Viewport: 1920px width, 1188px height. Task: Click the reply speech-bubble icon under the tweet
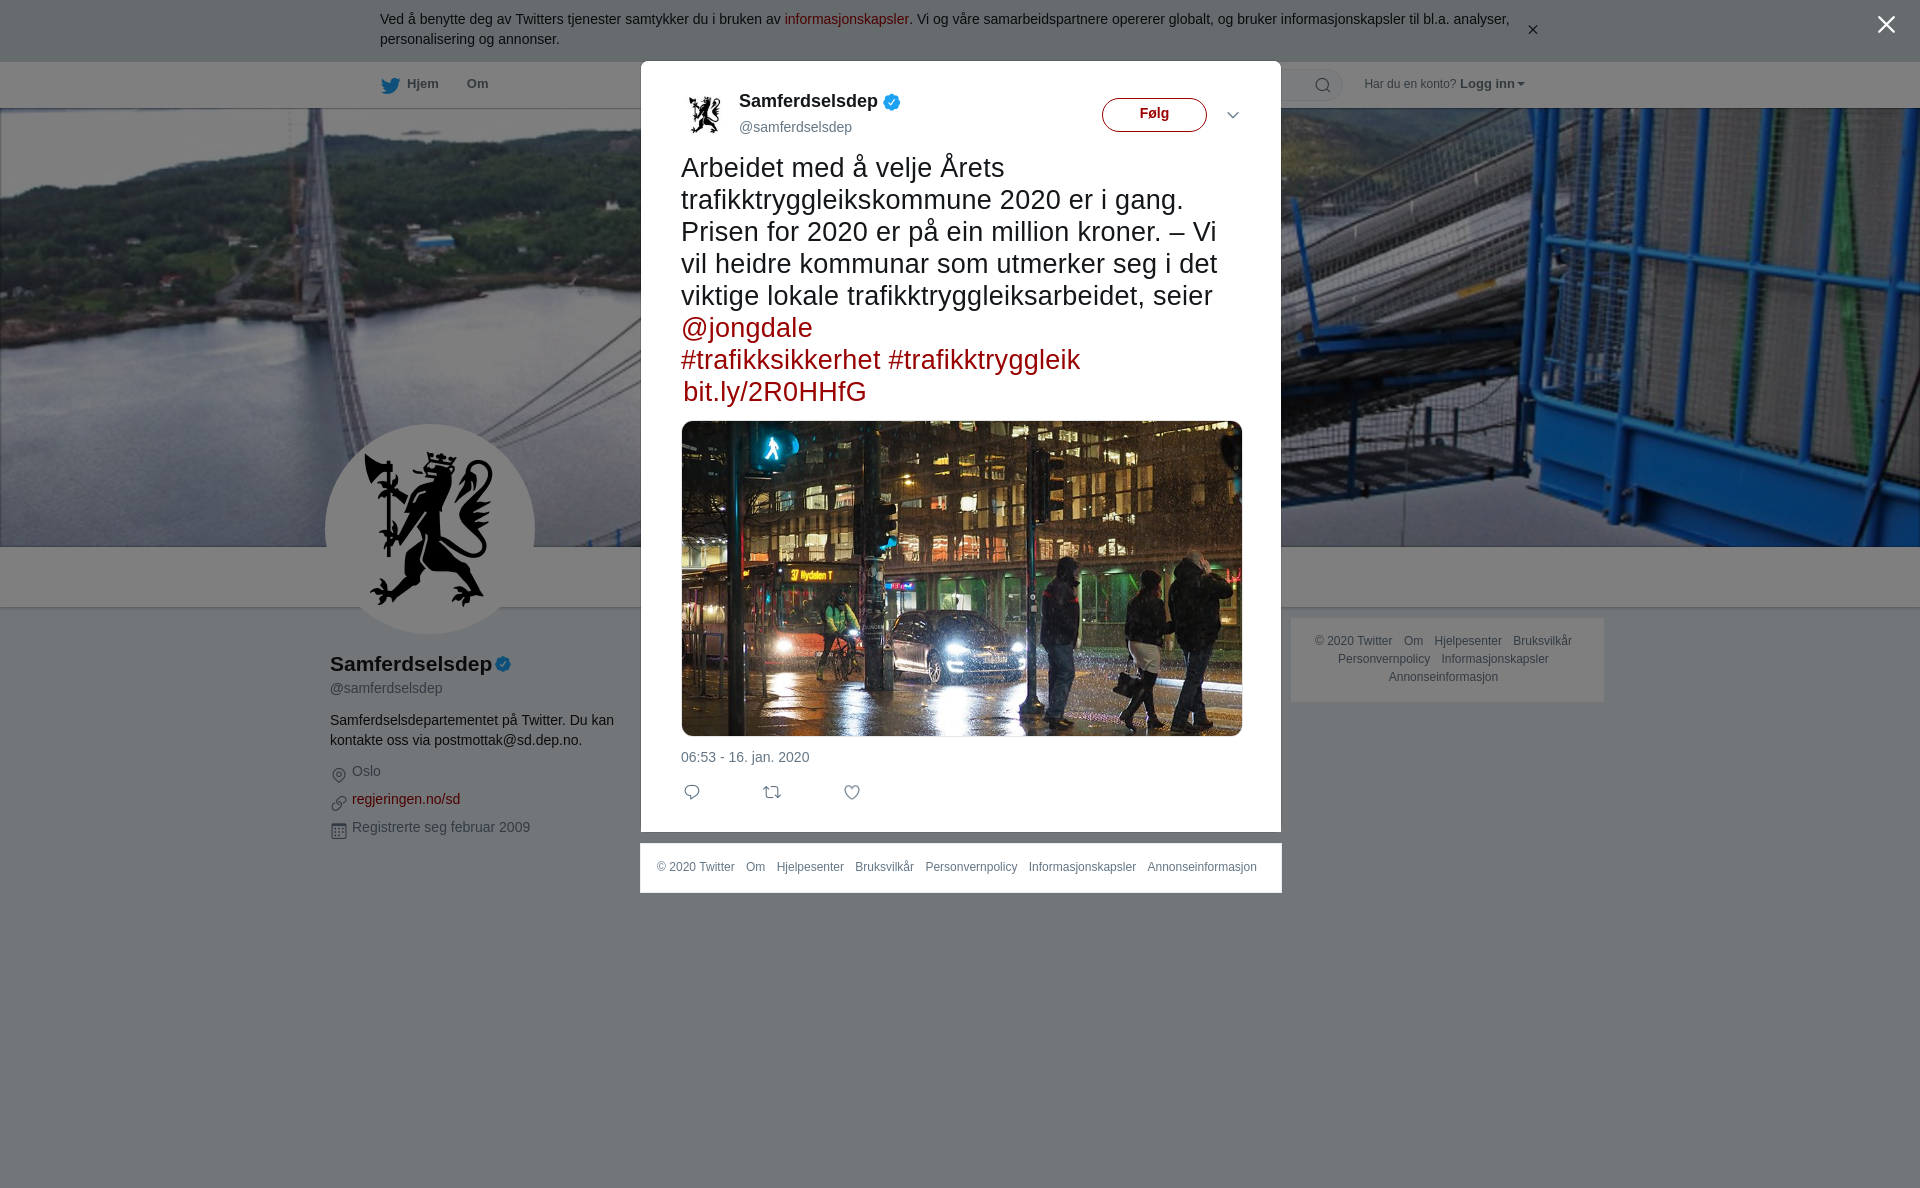coord(692,792)
